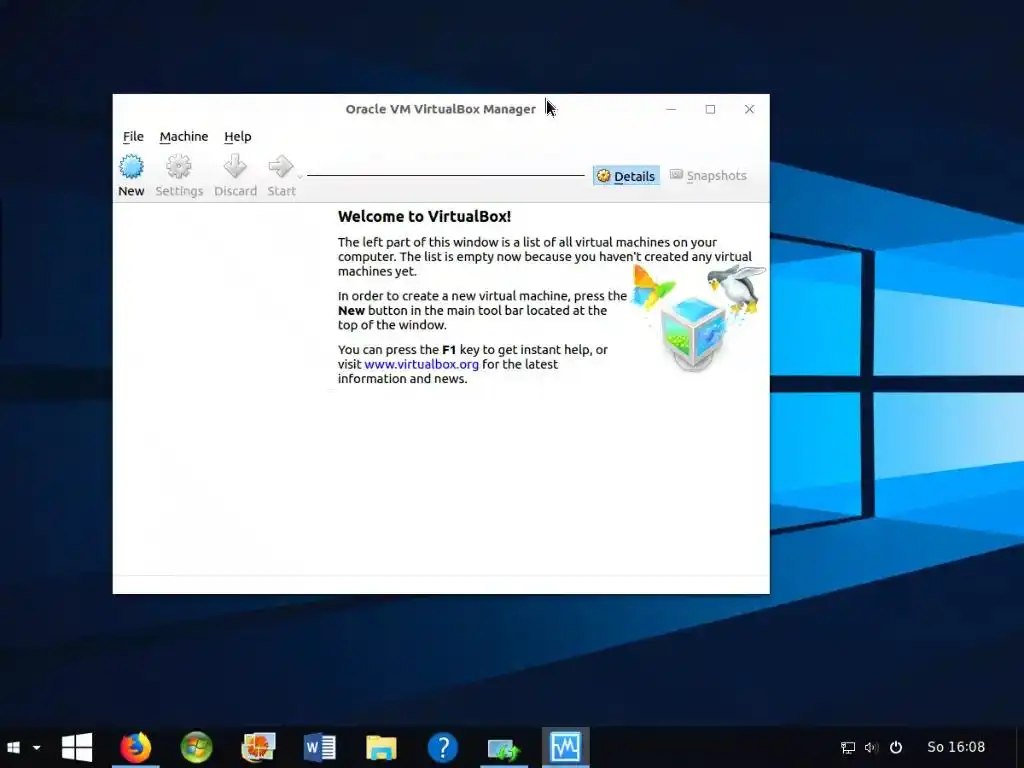Image resolution: width=1024 pixels, height=768 pixels.
Task: Click the Welcome to VirtualBox! heading
Action: pyautogui.click(x=424, y=216)
